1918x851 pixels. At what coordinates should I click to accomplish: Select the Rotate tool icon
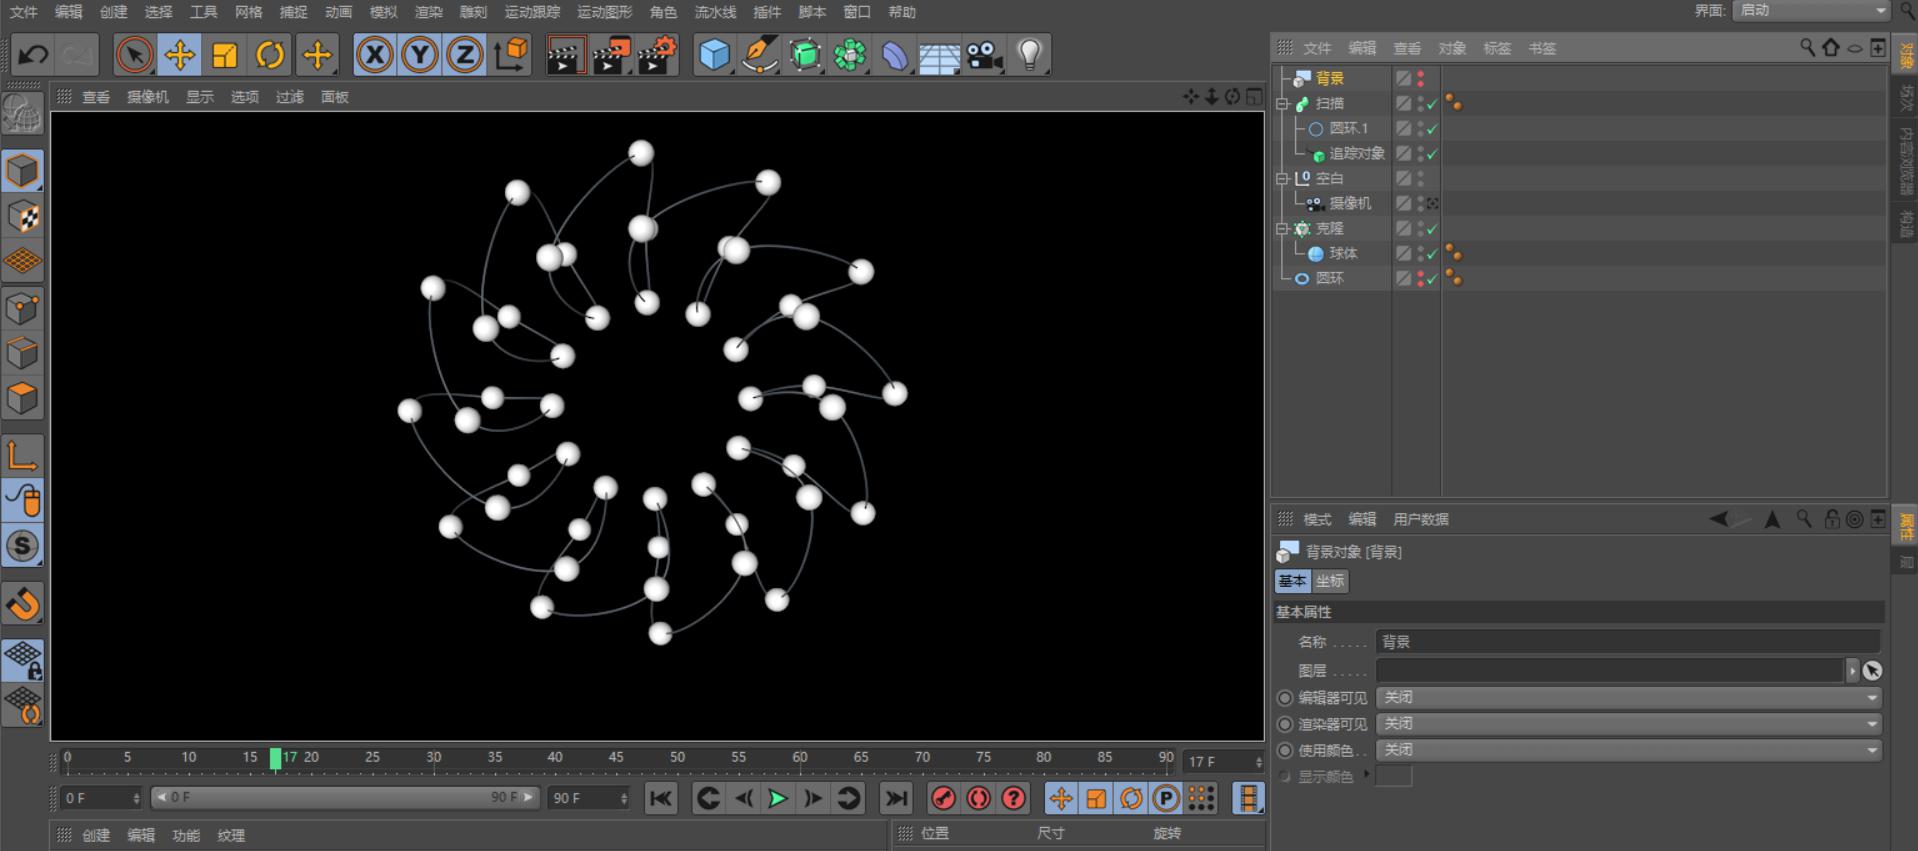[270, 55]
